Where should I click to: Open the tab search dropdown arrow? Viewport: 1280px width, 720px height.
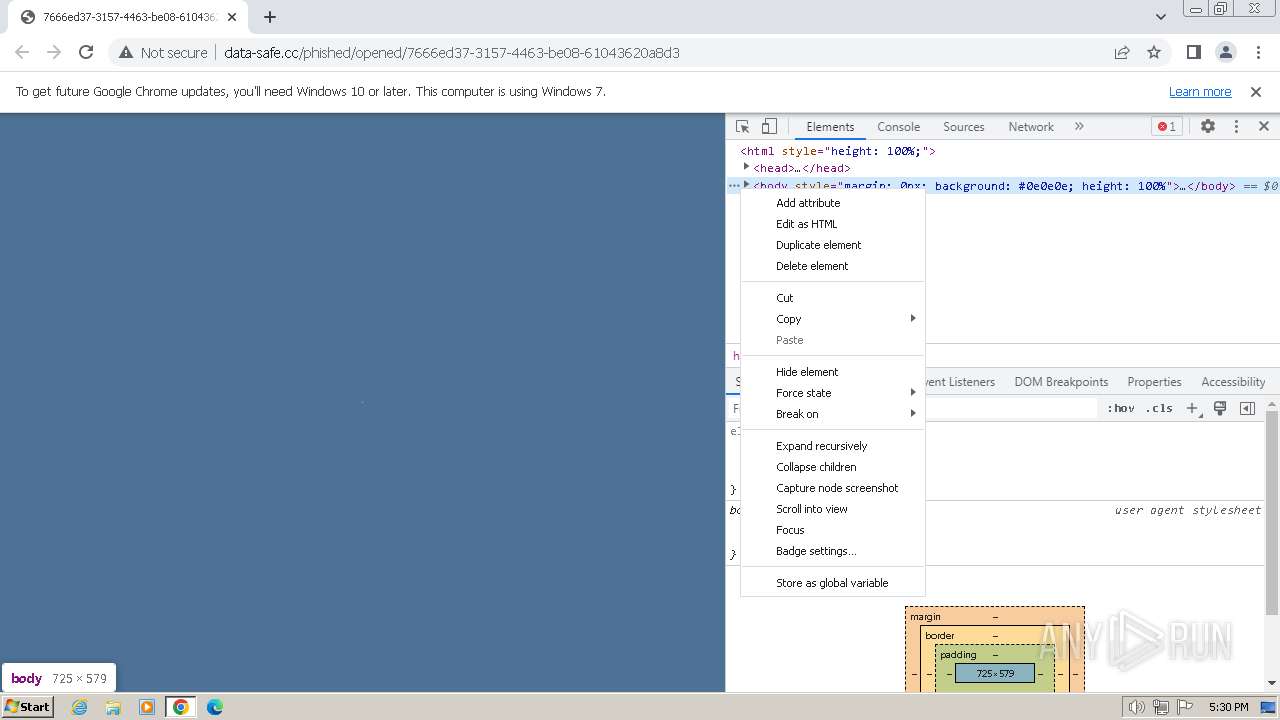1160,17
